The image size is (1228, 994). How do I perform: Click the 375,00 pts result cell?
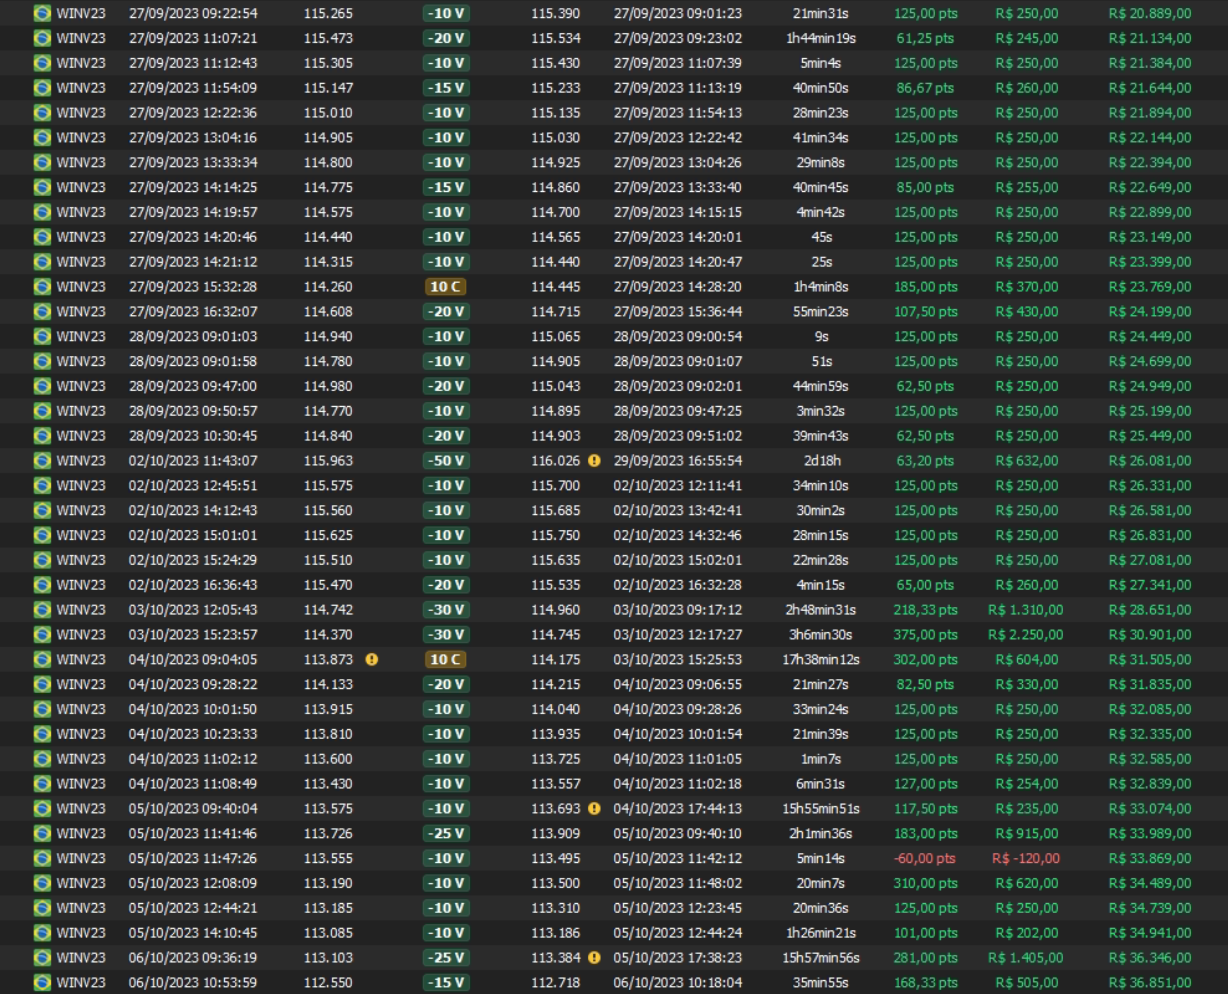[925, 635]
